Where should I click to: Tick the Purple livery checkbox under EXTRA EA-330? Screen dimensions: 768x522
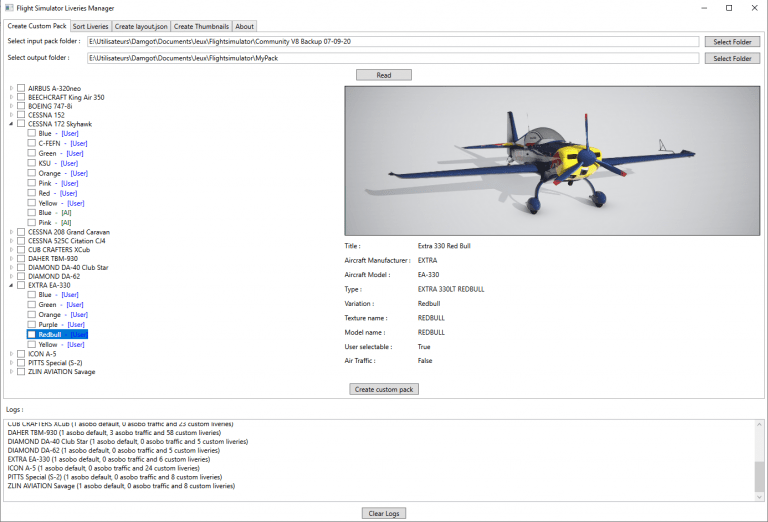pyautogui.click(x=32, y=324)
